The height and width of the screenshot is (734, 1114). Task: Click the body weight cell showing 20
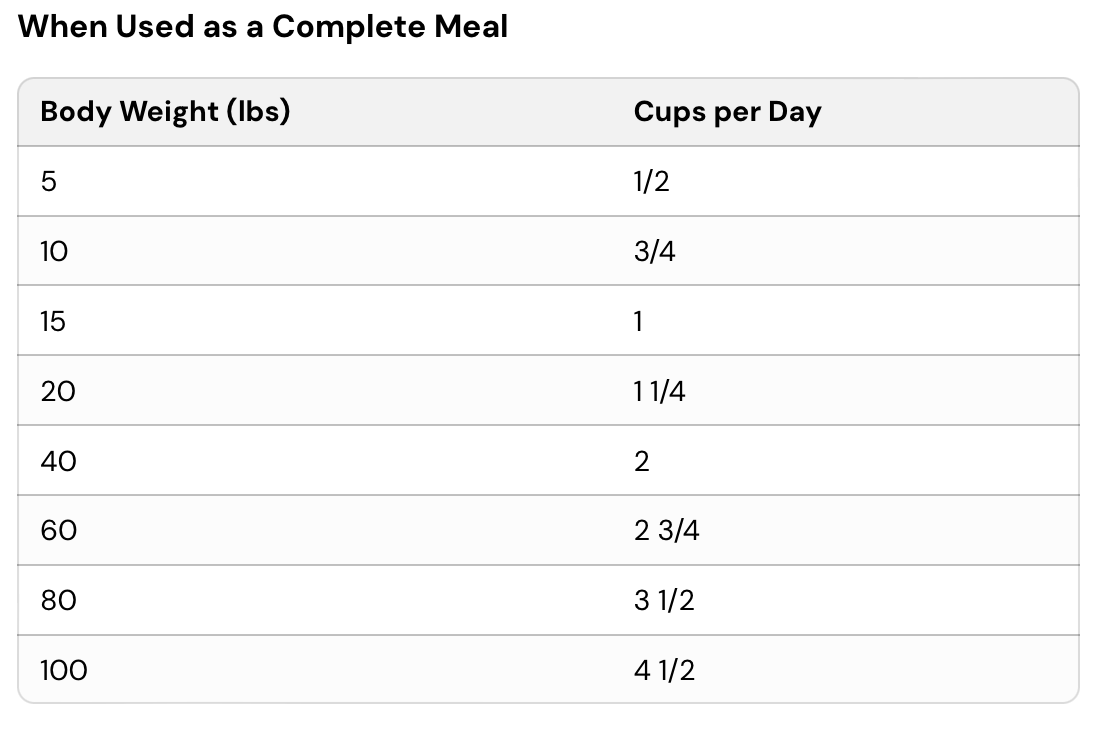58,392
